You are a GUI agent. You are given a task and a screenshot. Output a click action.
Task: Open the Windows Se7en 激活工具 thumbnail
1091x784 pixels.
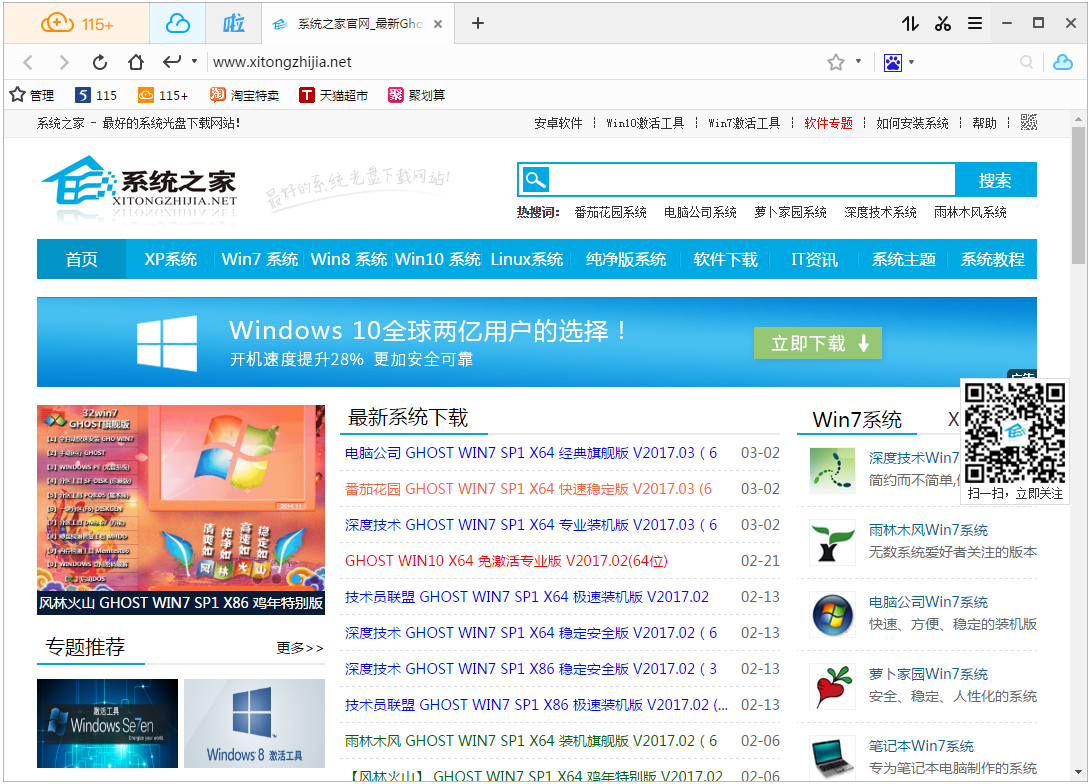point(107,723)
